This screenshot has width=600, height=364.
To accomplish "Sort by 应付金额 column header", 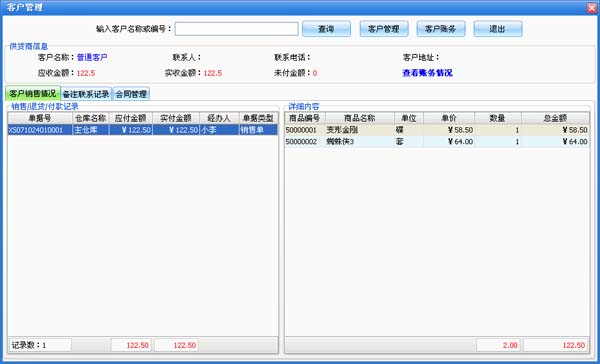I will pyautogui.click(x=131, y=118).
